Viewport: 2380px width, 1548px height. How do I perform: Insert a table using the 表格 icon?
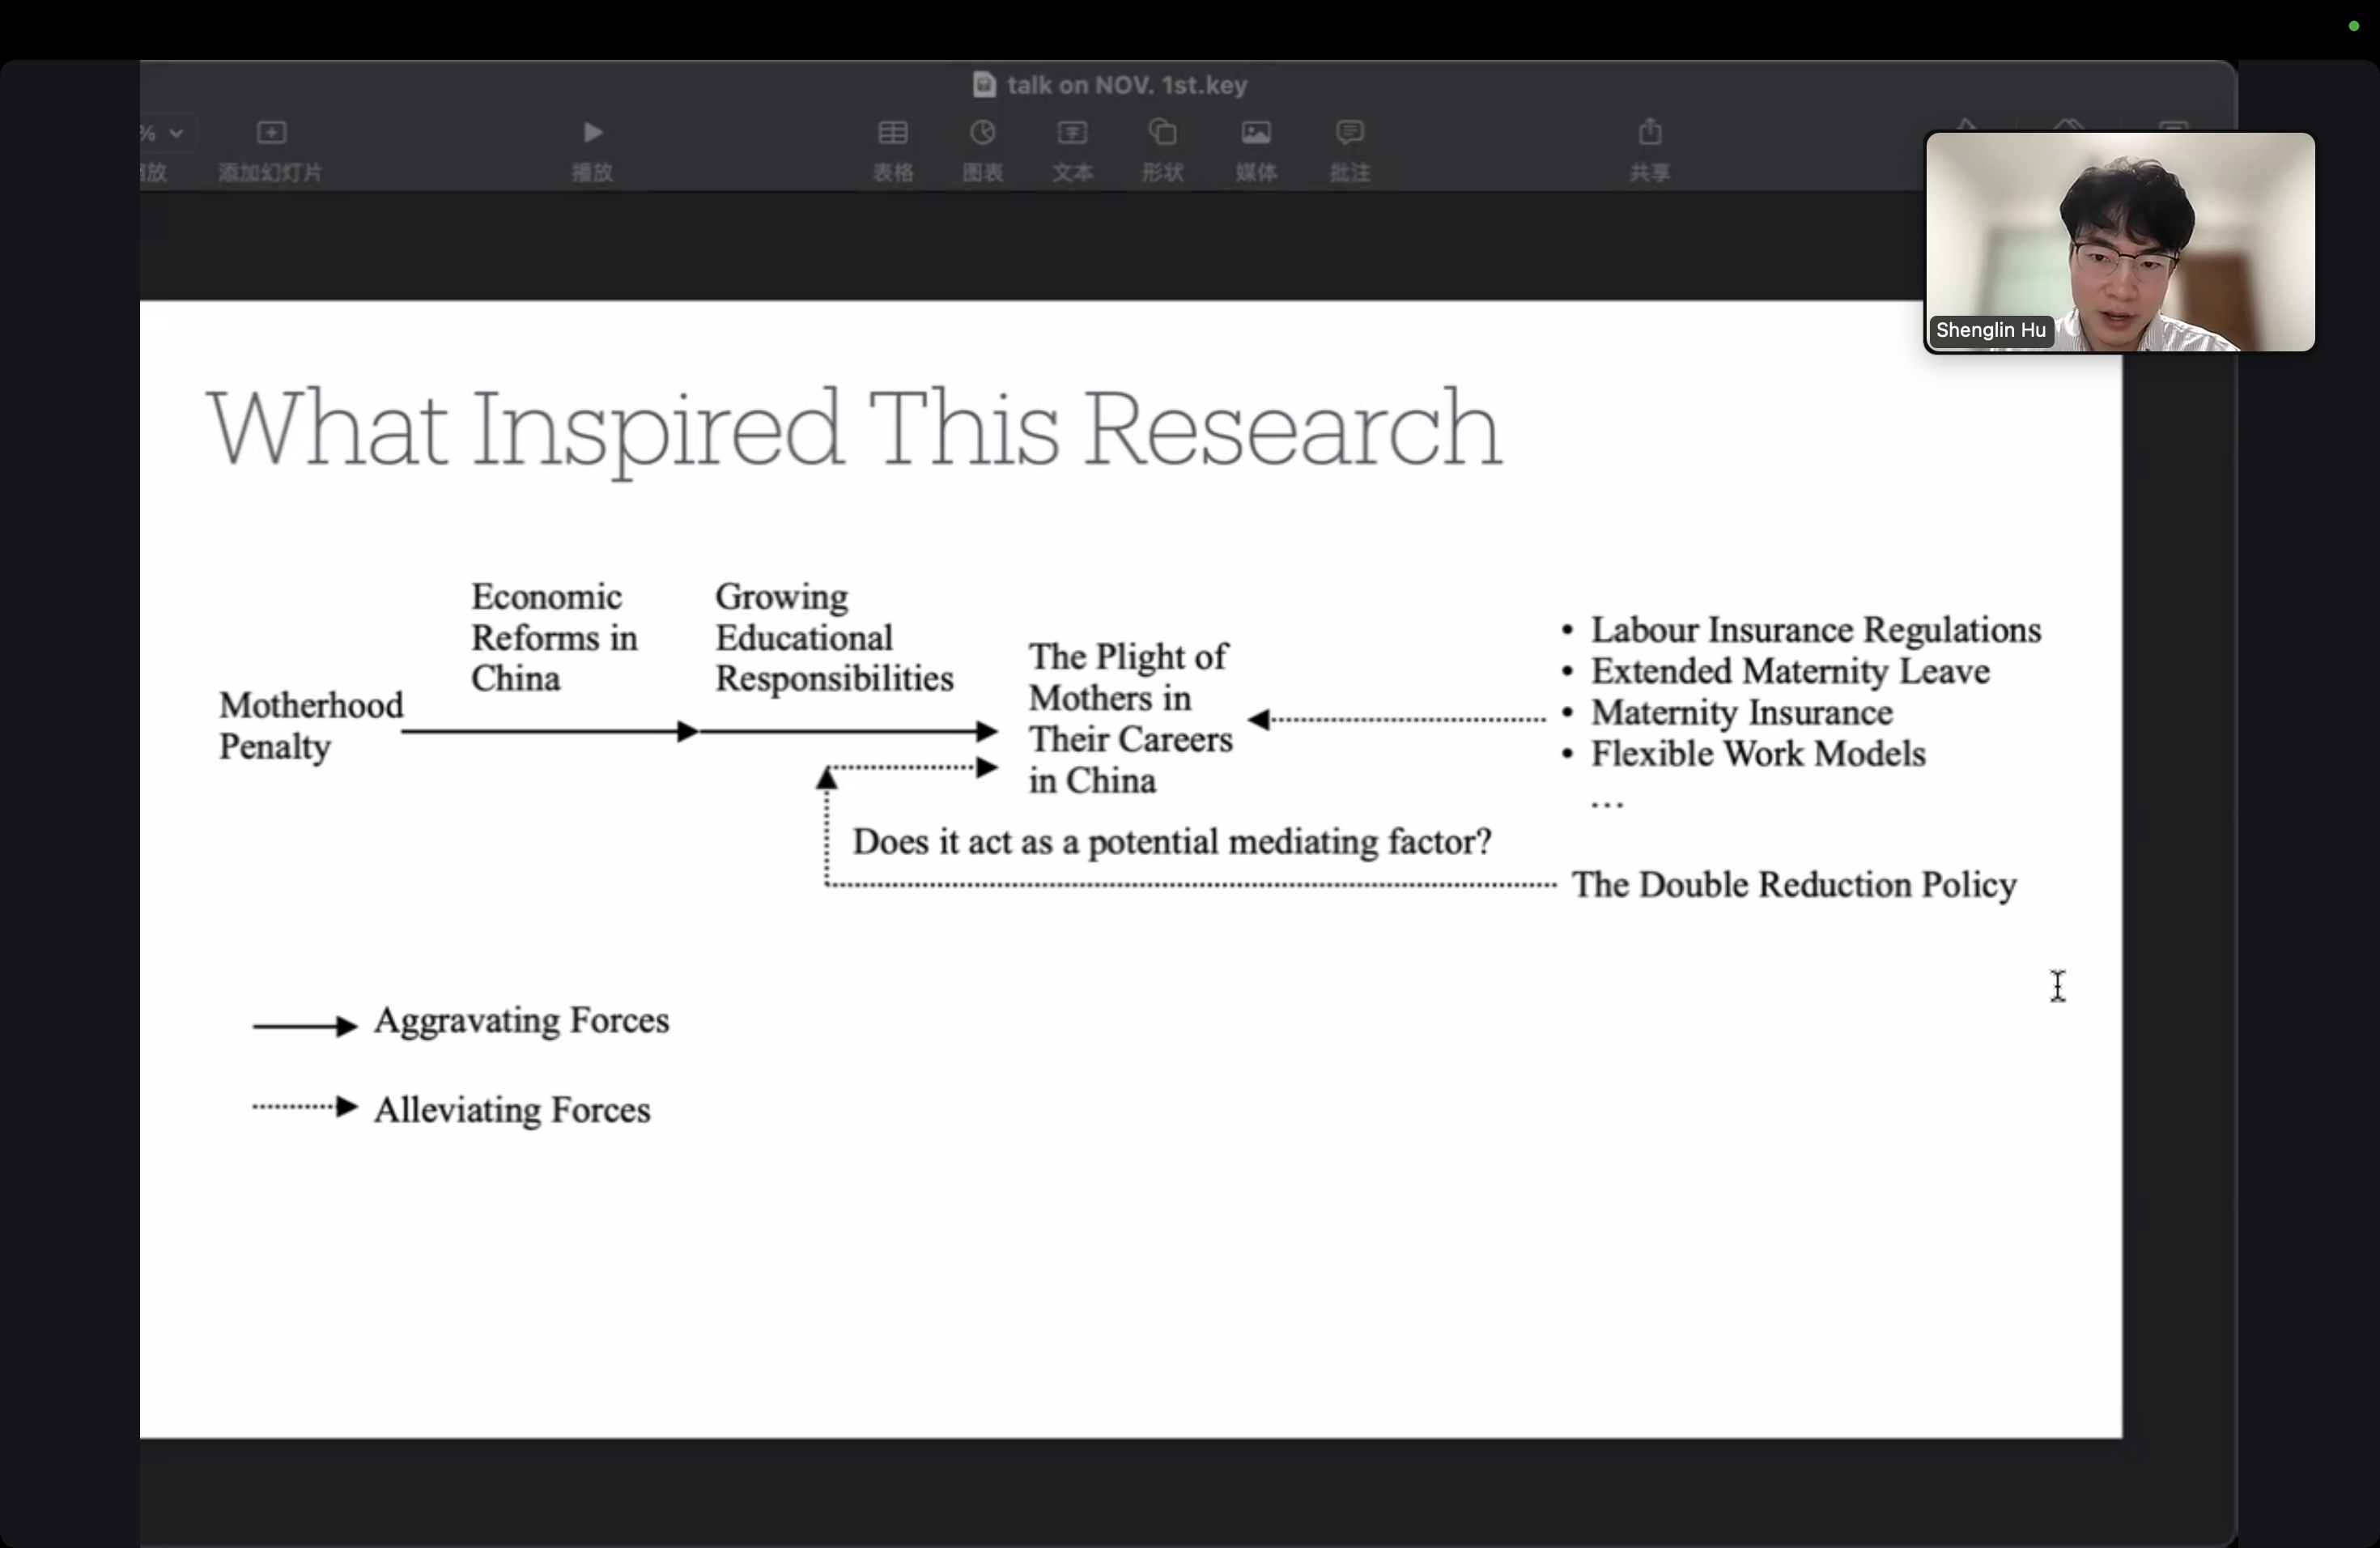click(893, 133)
